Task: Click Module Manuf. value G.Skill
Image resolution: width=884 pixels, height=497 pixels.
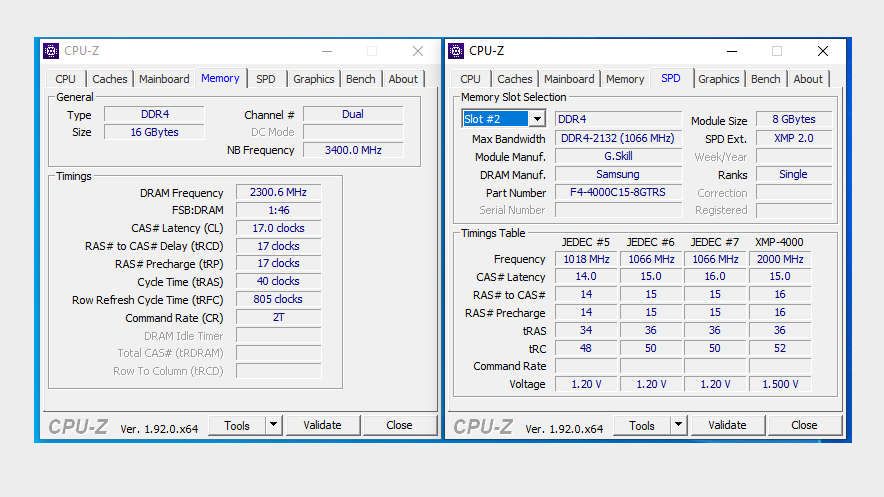Action: click(x=618, y=156)
